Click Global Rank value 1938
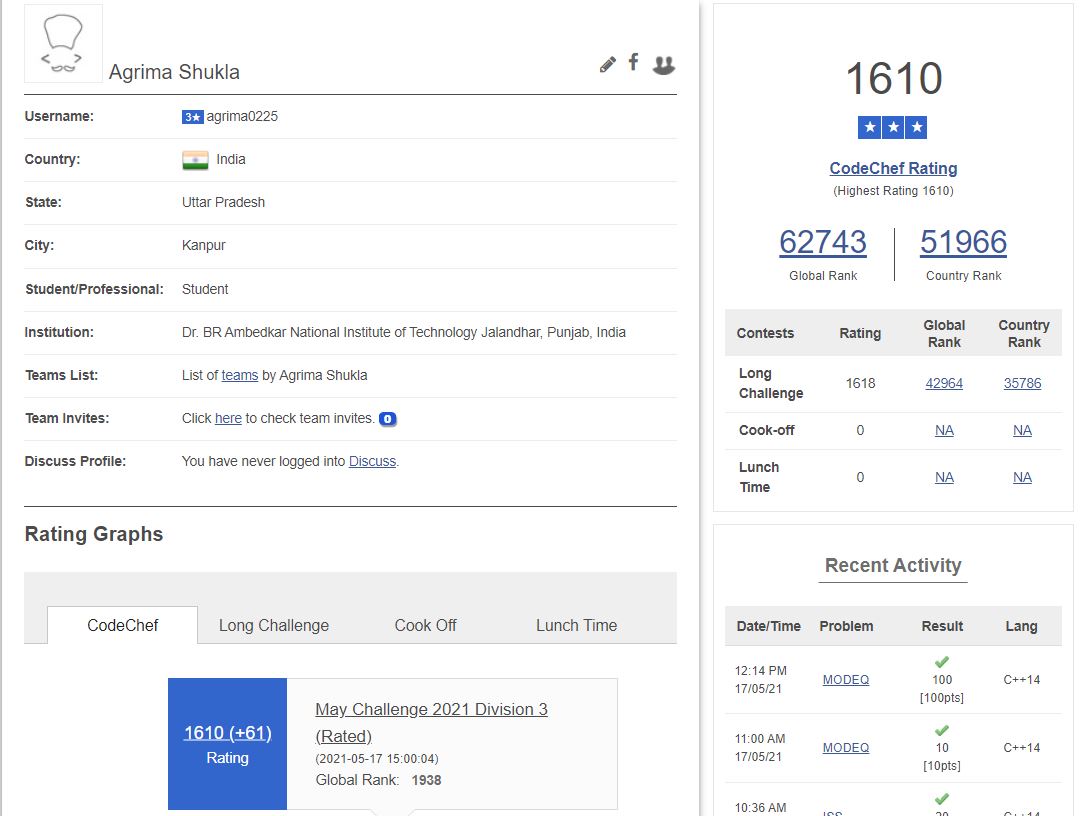 426,780
